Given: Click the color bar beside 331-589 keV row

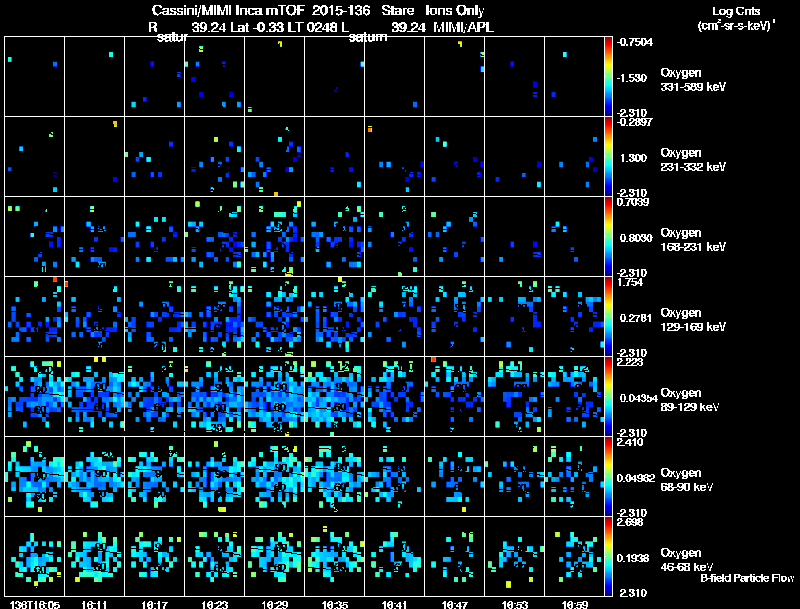Looking at the screenshot, I should (608, 77).
